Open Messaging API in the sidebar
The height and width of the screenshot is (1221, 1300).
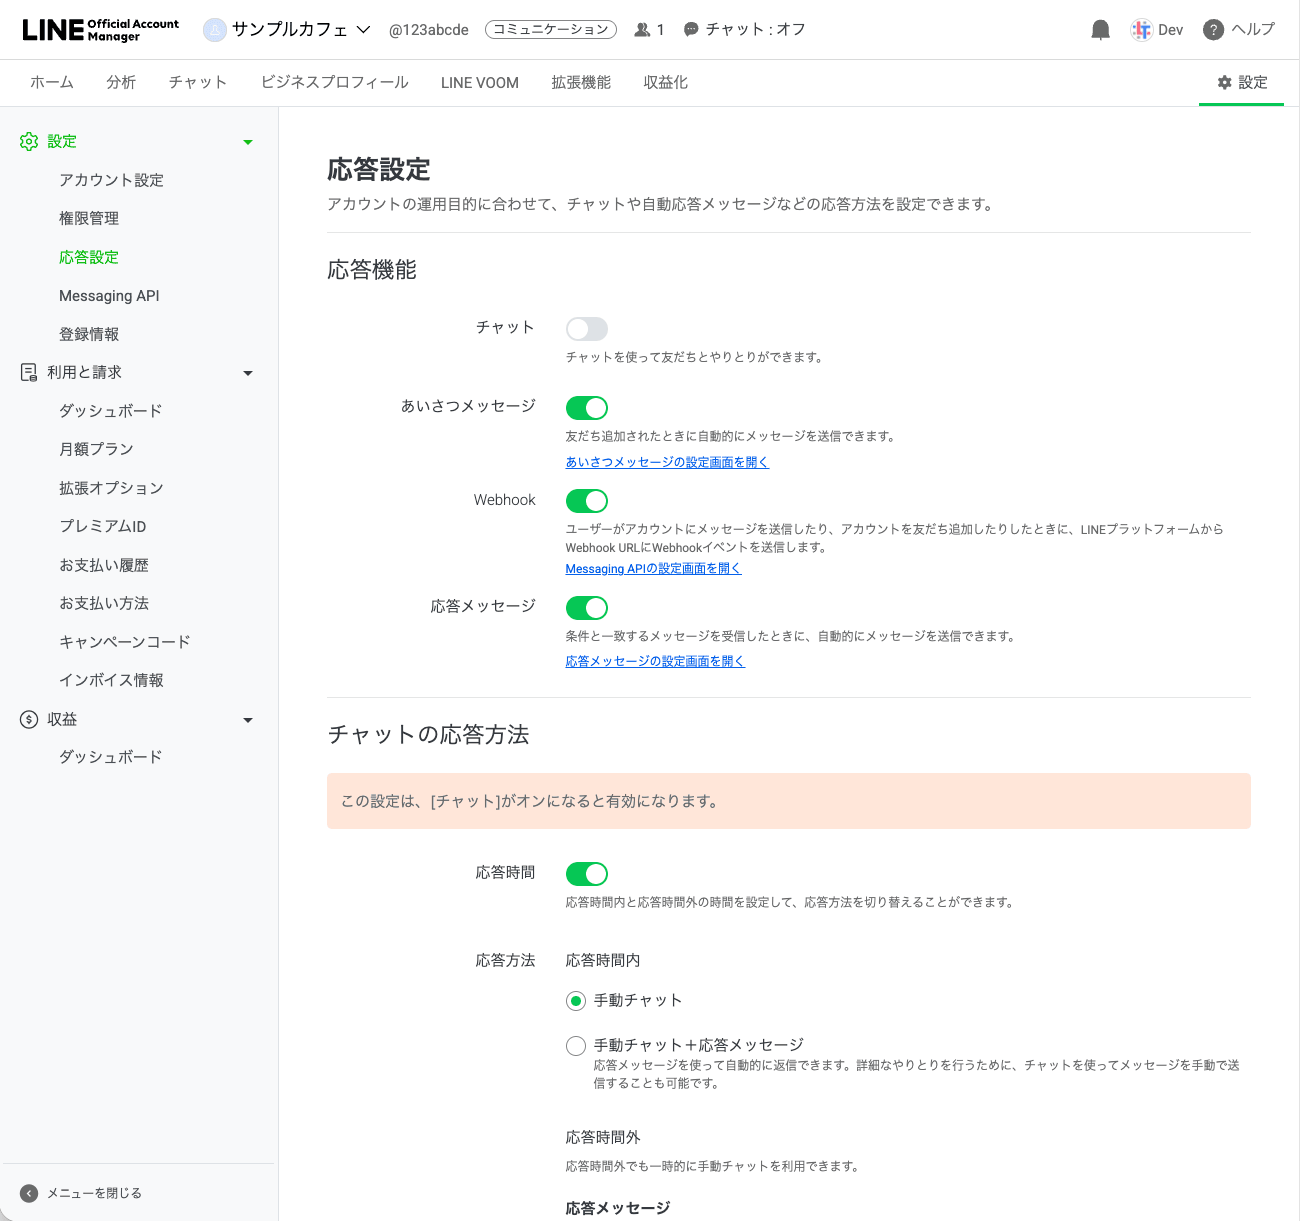coord(109,296)
